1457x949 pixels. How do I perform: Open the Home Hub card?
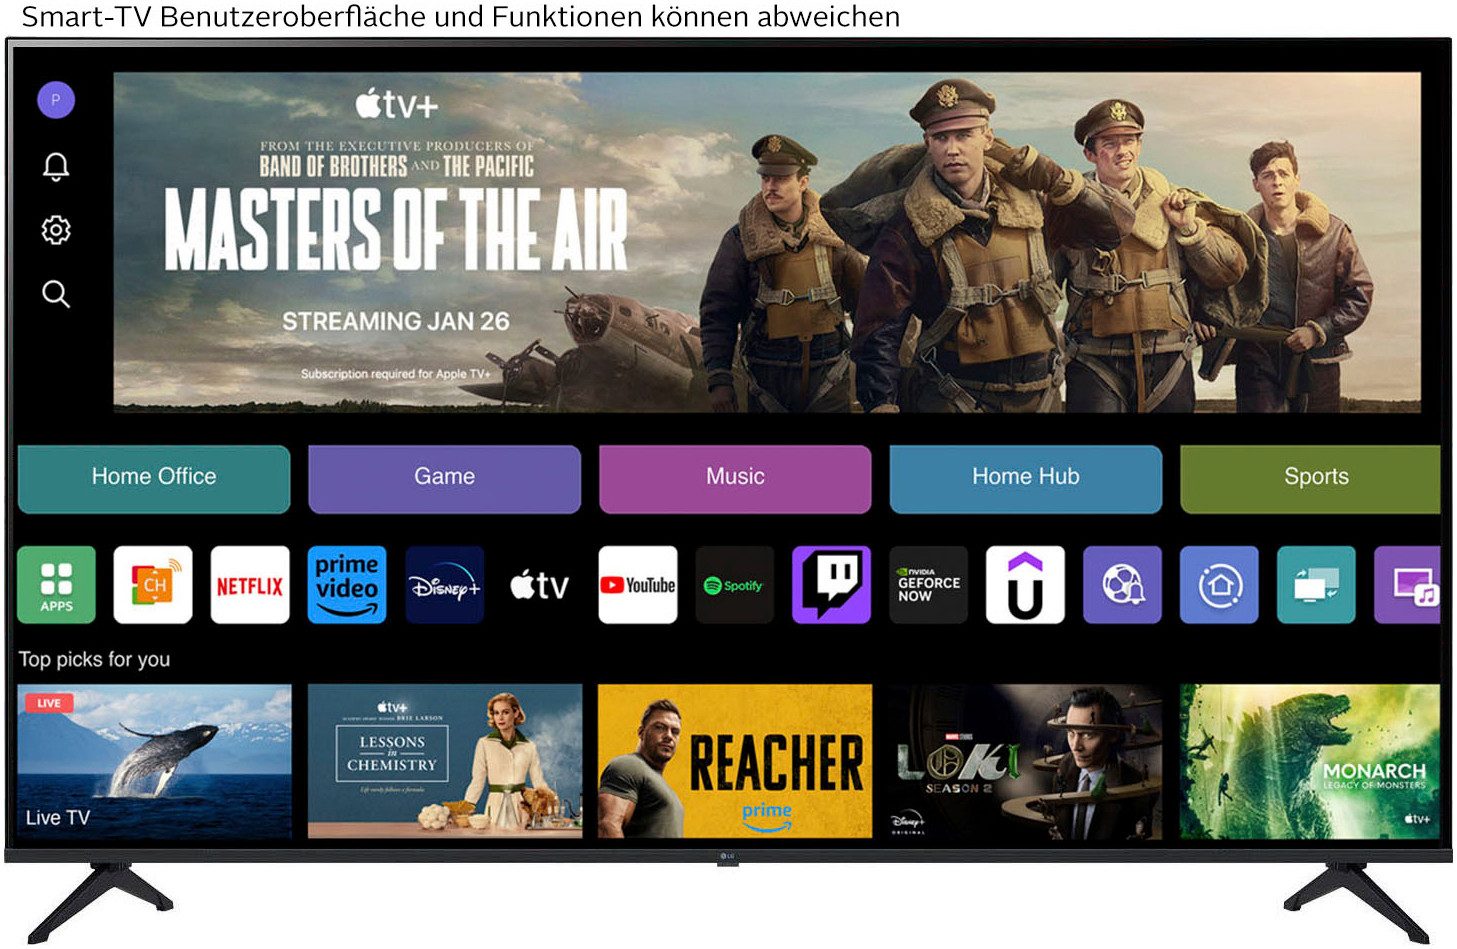(x=1025, y=479)
